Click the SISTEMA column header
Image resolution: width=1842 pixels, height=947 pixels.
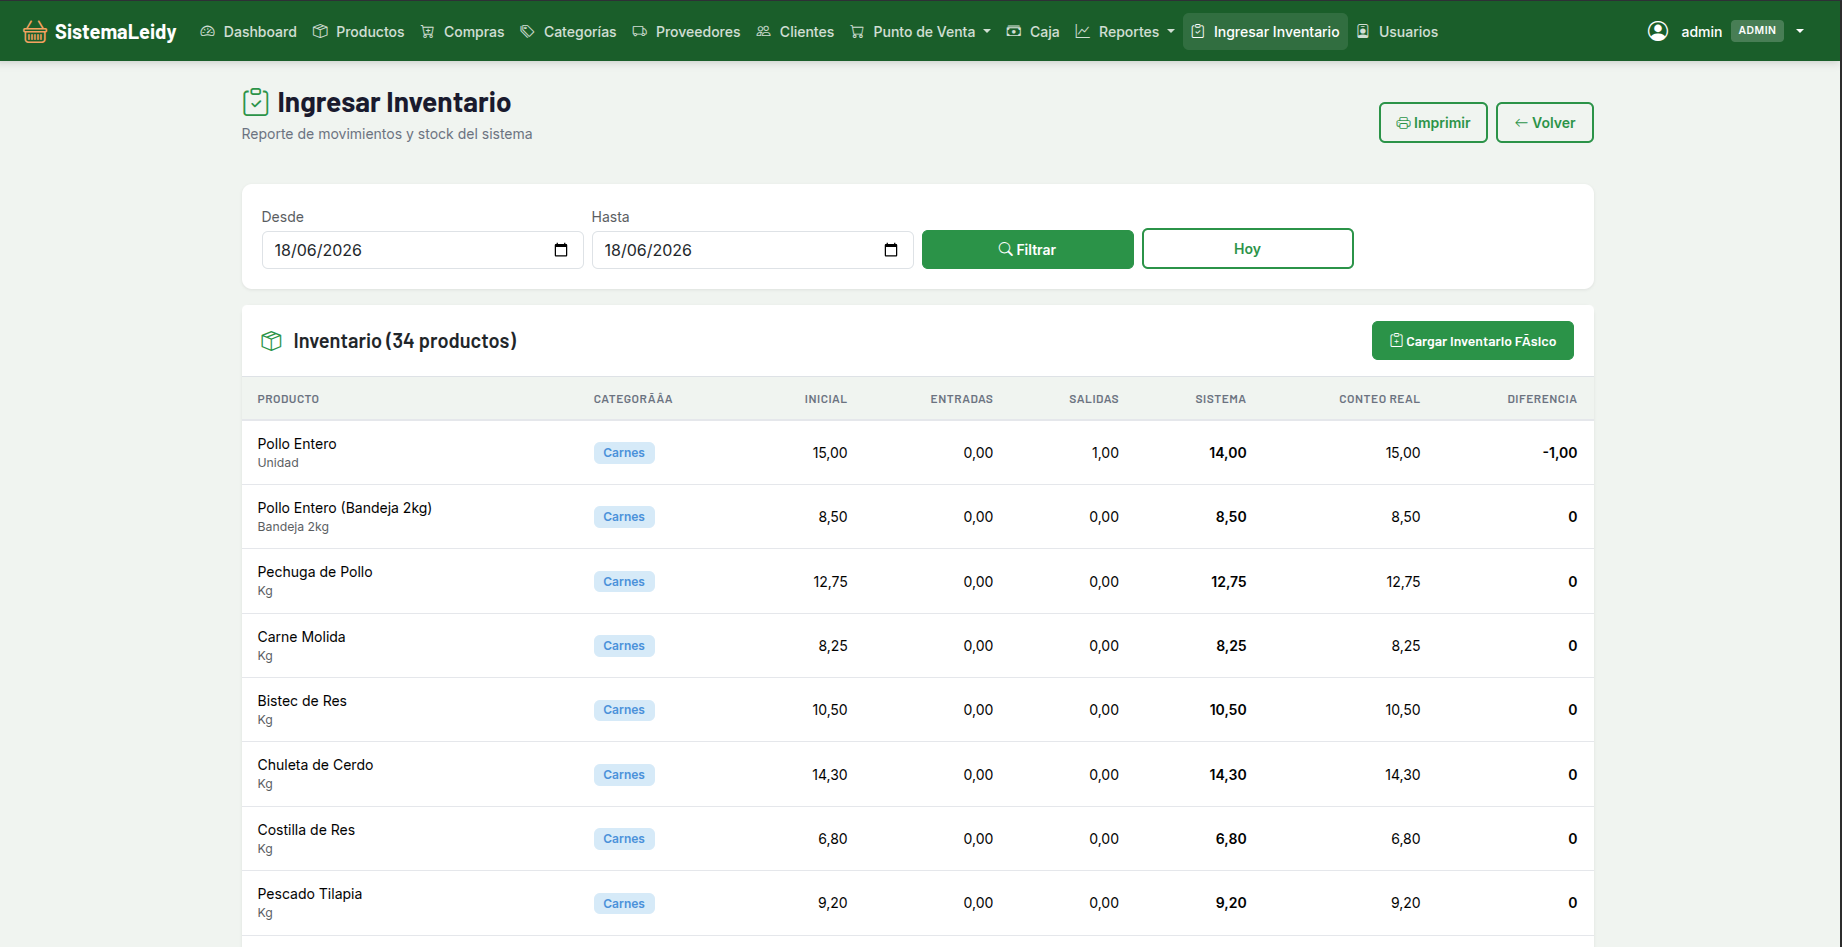1221,399
